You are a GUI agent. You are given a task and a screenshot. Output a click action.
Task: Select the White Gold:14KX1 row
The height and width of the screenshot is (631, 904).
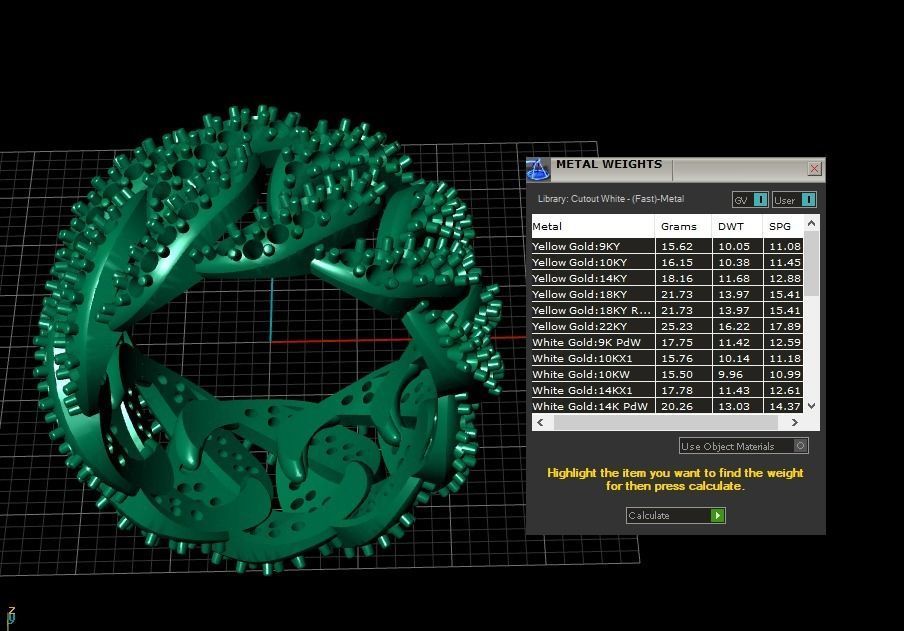coord(667,390)
